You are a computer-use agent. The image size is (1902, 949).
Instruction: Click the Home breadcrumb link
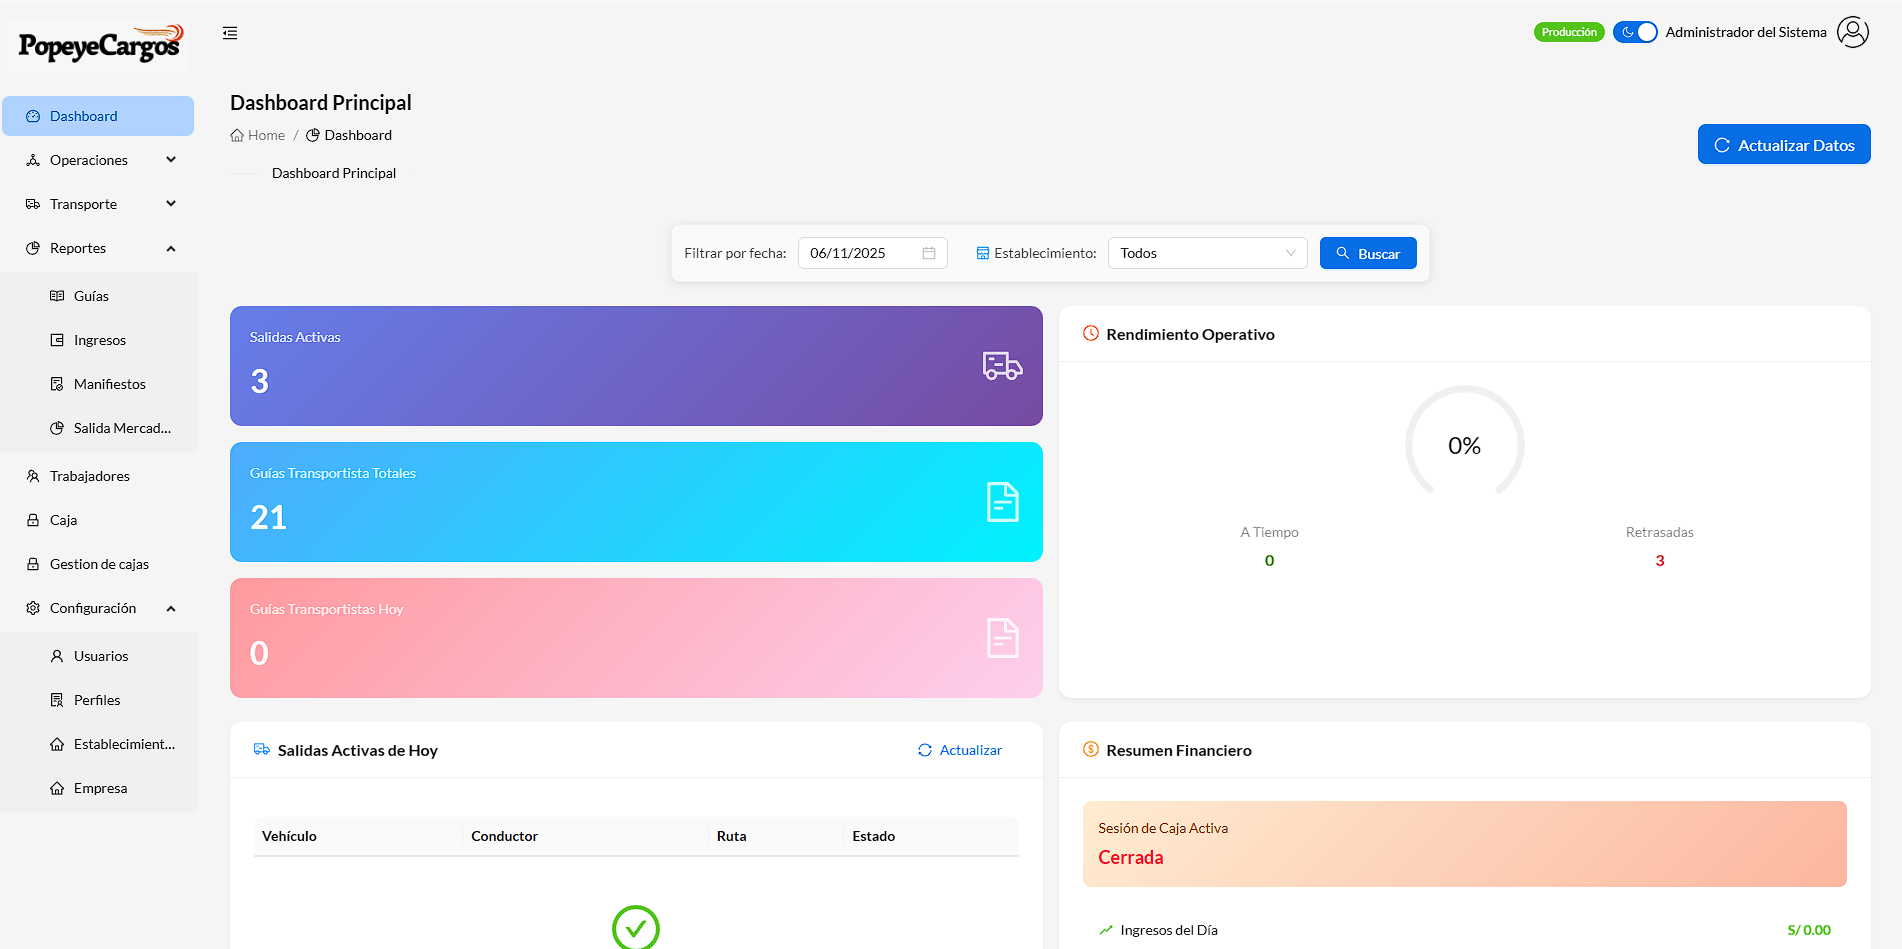pos(258,135)
